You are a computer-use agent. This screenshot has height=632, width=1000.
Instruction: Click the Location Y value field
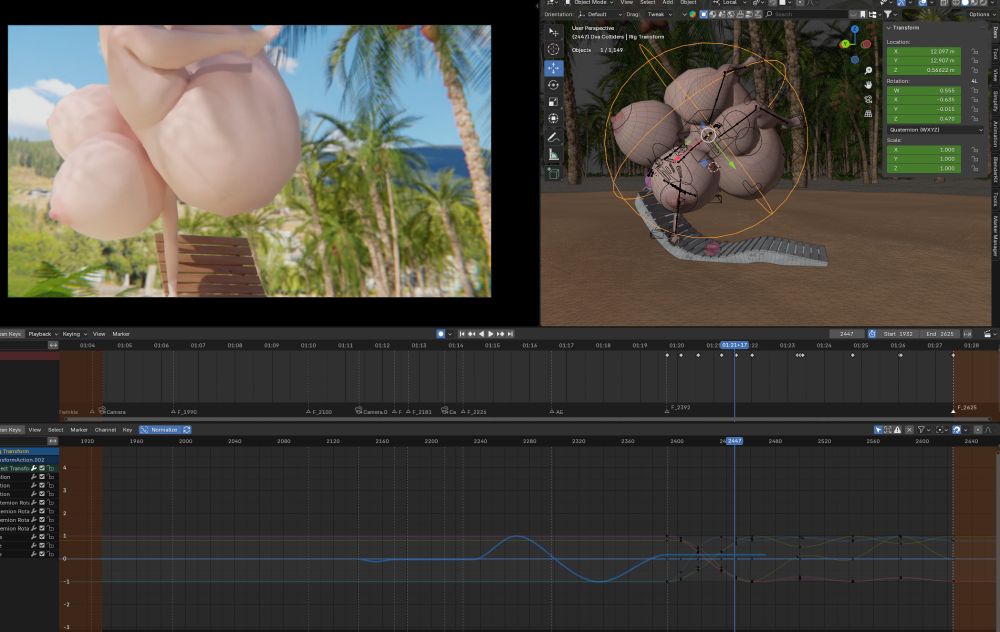[x=924, y=61]
